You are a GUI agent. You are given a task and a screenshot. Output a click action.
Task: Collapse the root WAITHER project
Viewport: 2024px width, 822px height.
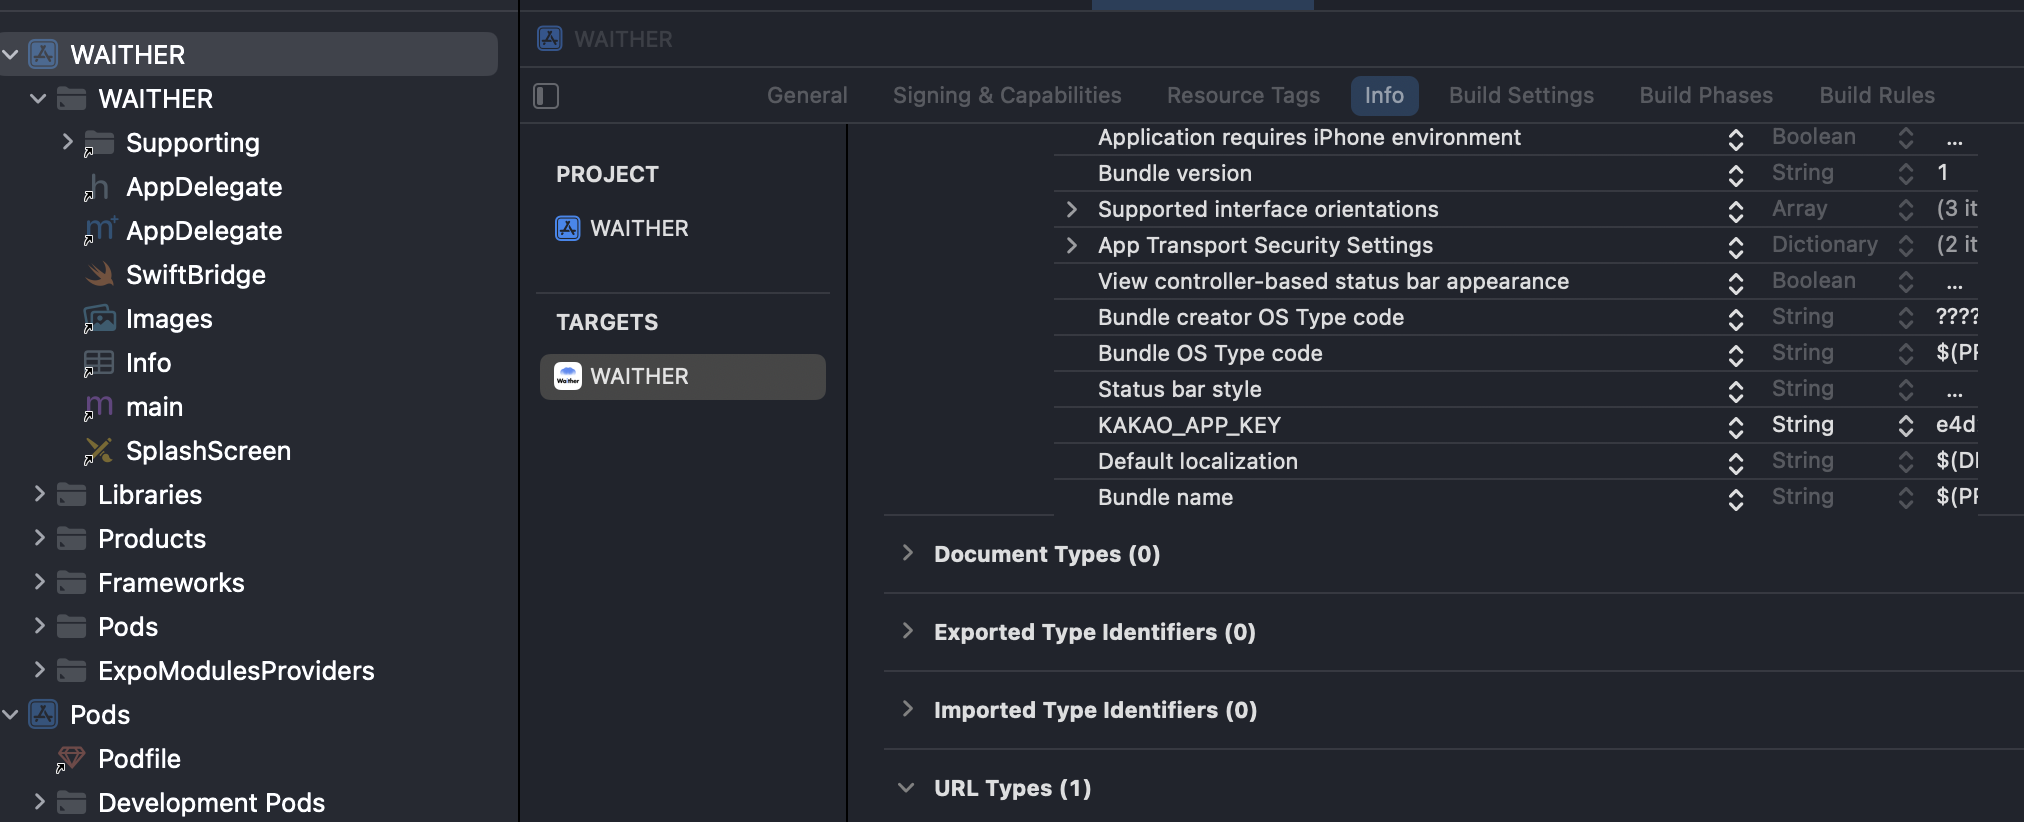[11, 54]
